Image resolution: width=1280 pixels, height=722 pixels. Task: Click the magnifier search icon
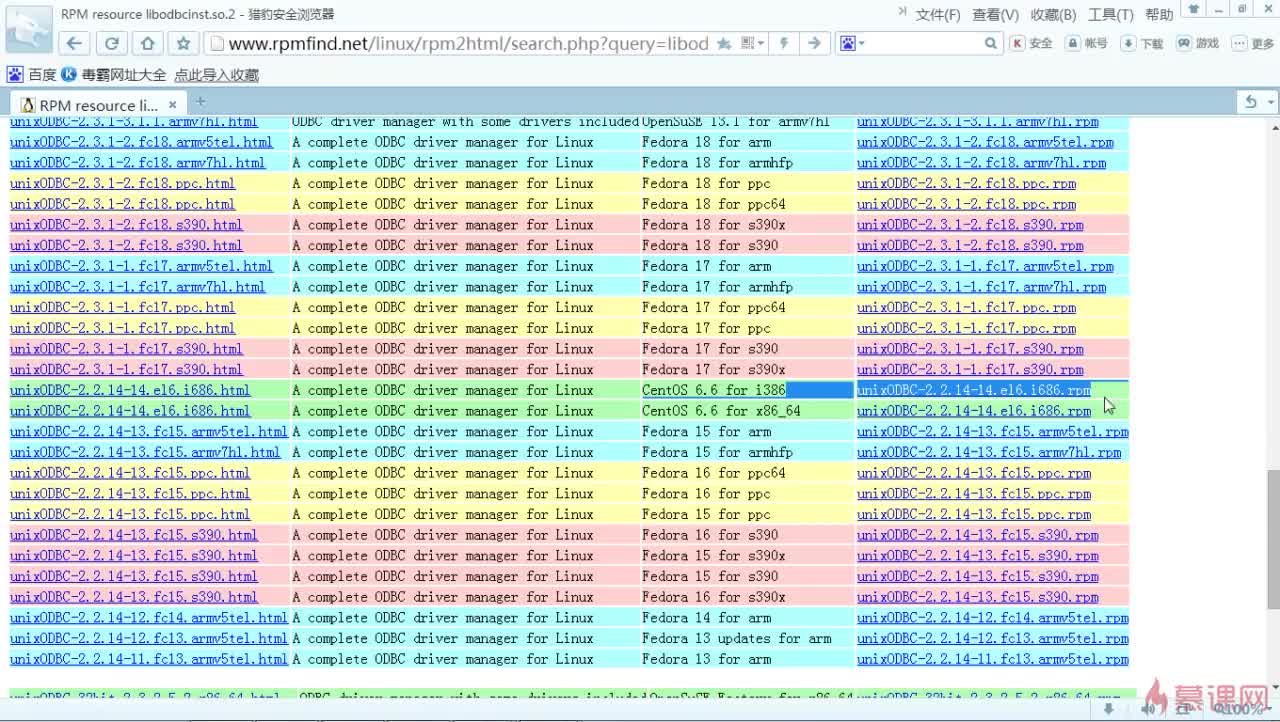(991, 43)
